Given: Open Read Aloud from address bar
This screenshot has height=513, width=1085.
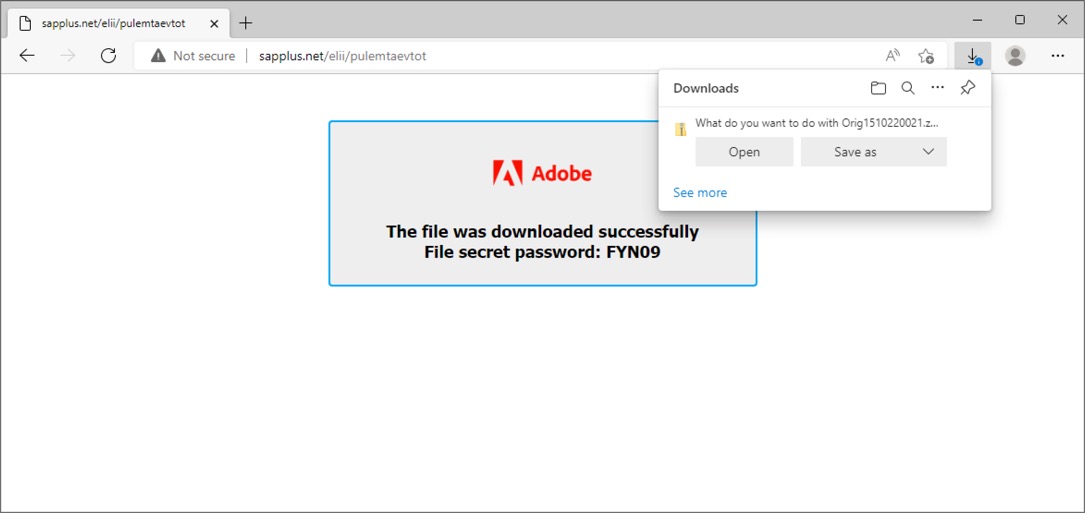Looking at the screenshot, I should coord(893,56).
